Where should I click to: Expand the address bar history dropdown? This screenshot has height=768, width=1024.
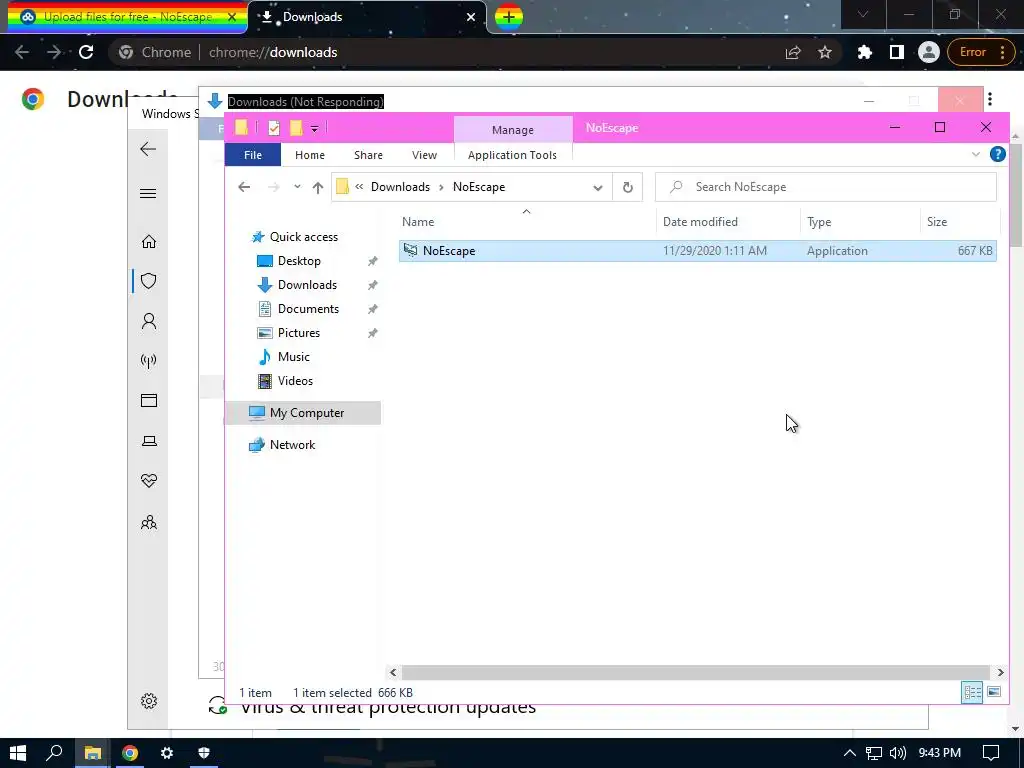click(x=597, y=187)
